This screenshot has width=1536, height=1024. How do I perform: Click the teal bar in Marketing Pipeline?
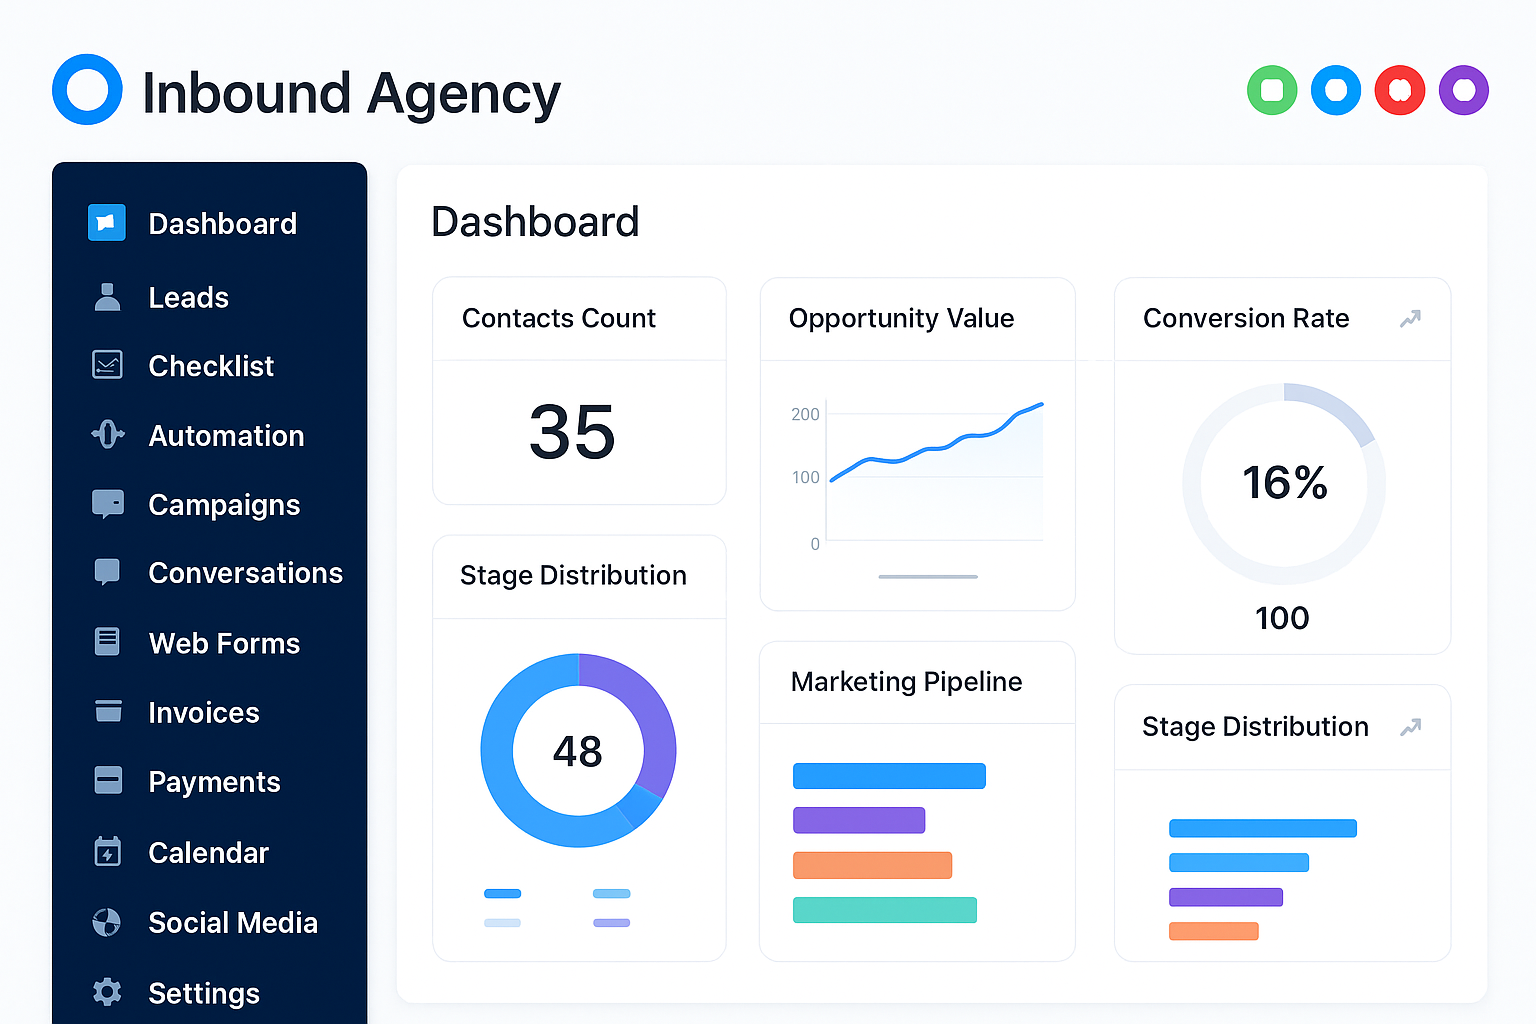pyautogui.click(x=884, y=910)
